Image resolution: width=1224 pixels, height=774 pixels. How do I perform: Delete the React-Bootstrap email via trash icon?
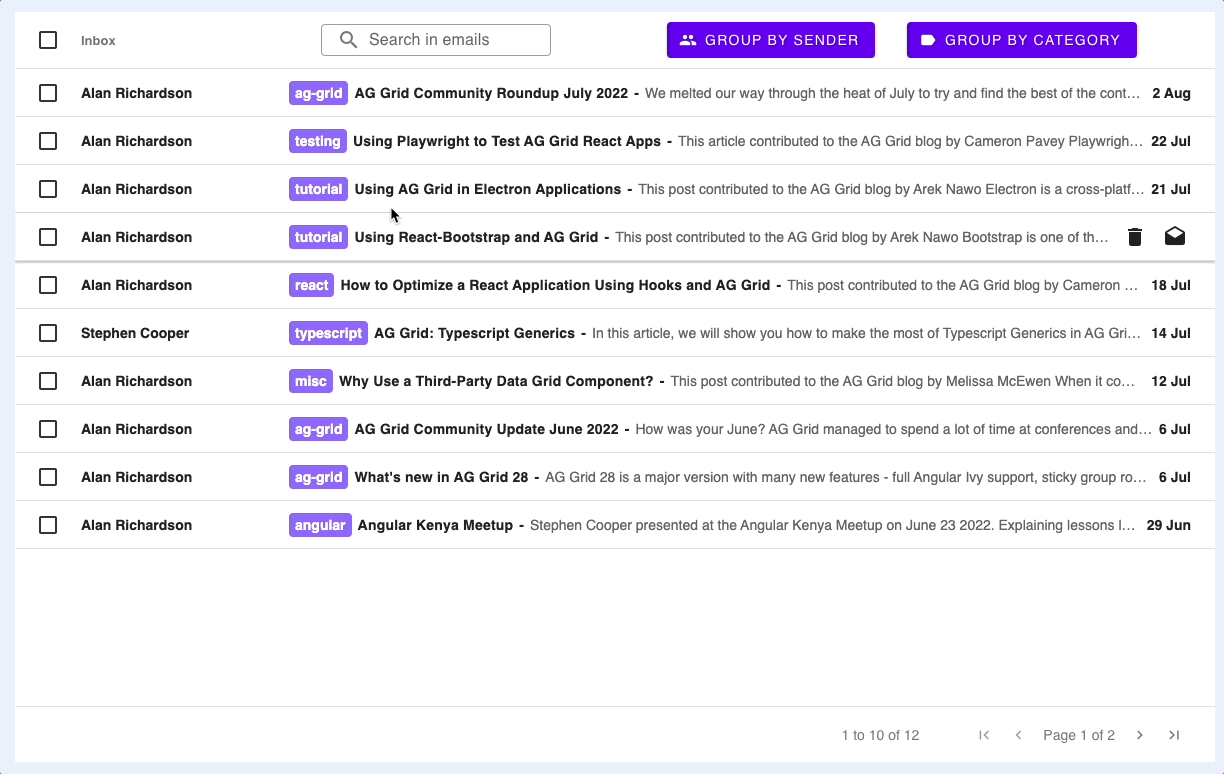[1134, 236]
